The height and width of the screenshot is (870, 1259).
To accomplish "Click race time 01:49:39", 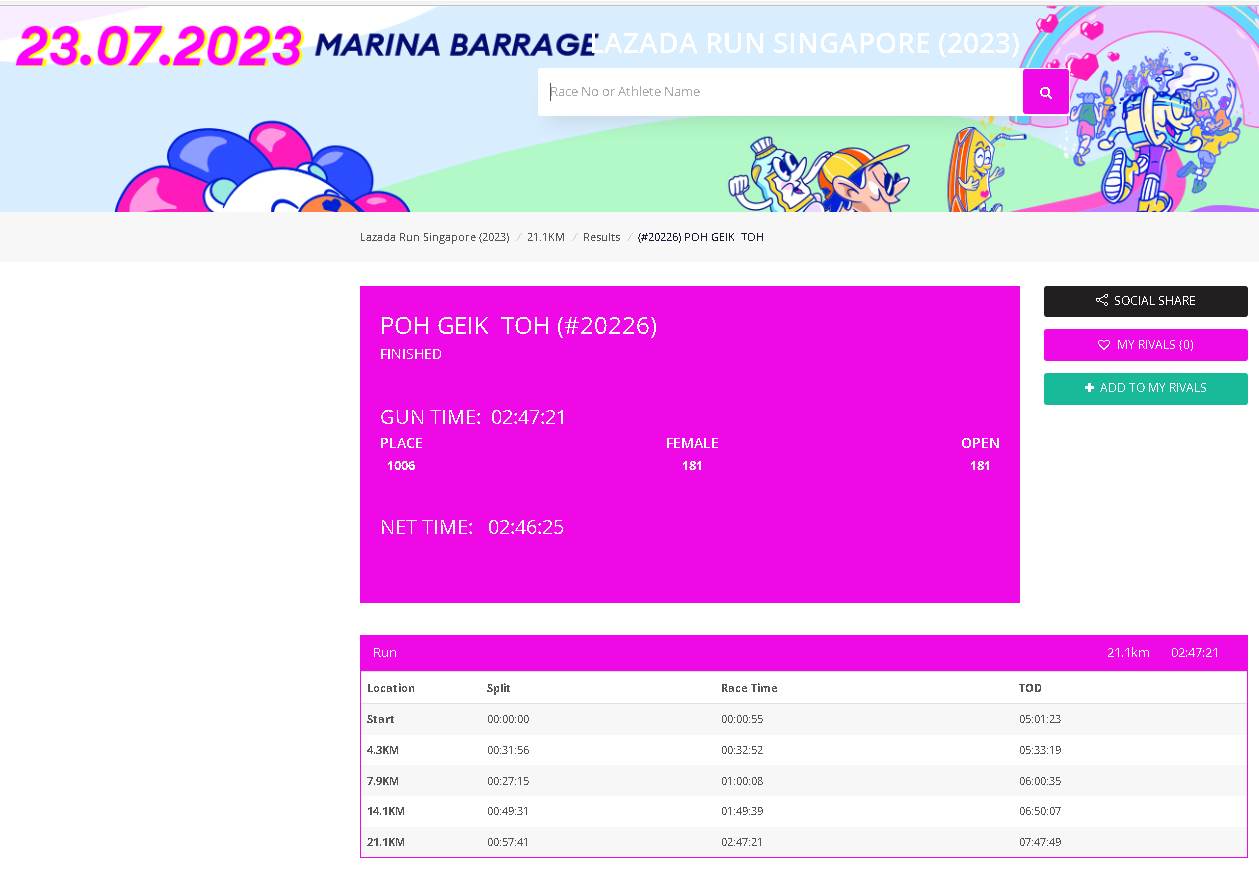I will (x=742, y=811).
